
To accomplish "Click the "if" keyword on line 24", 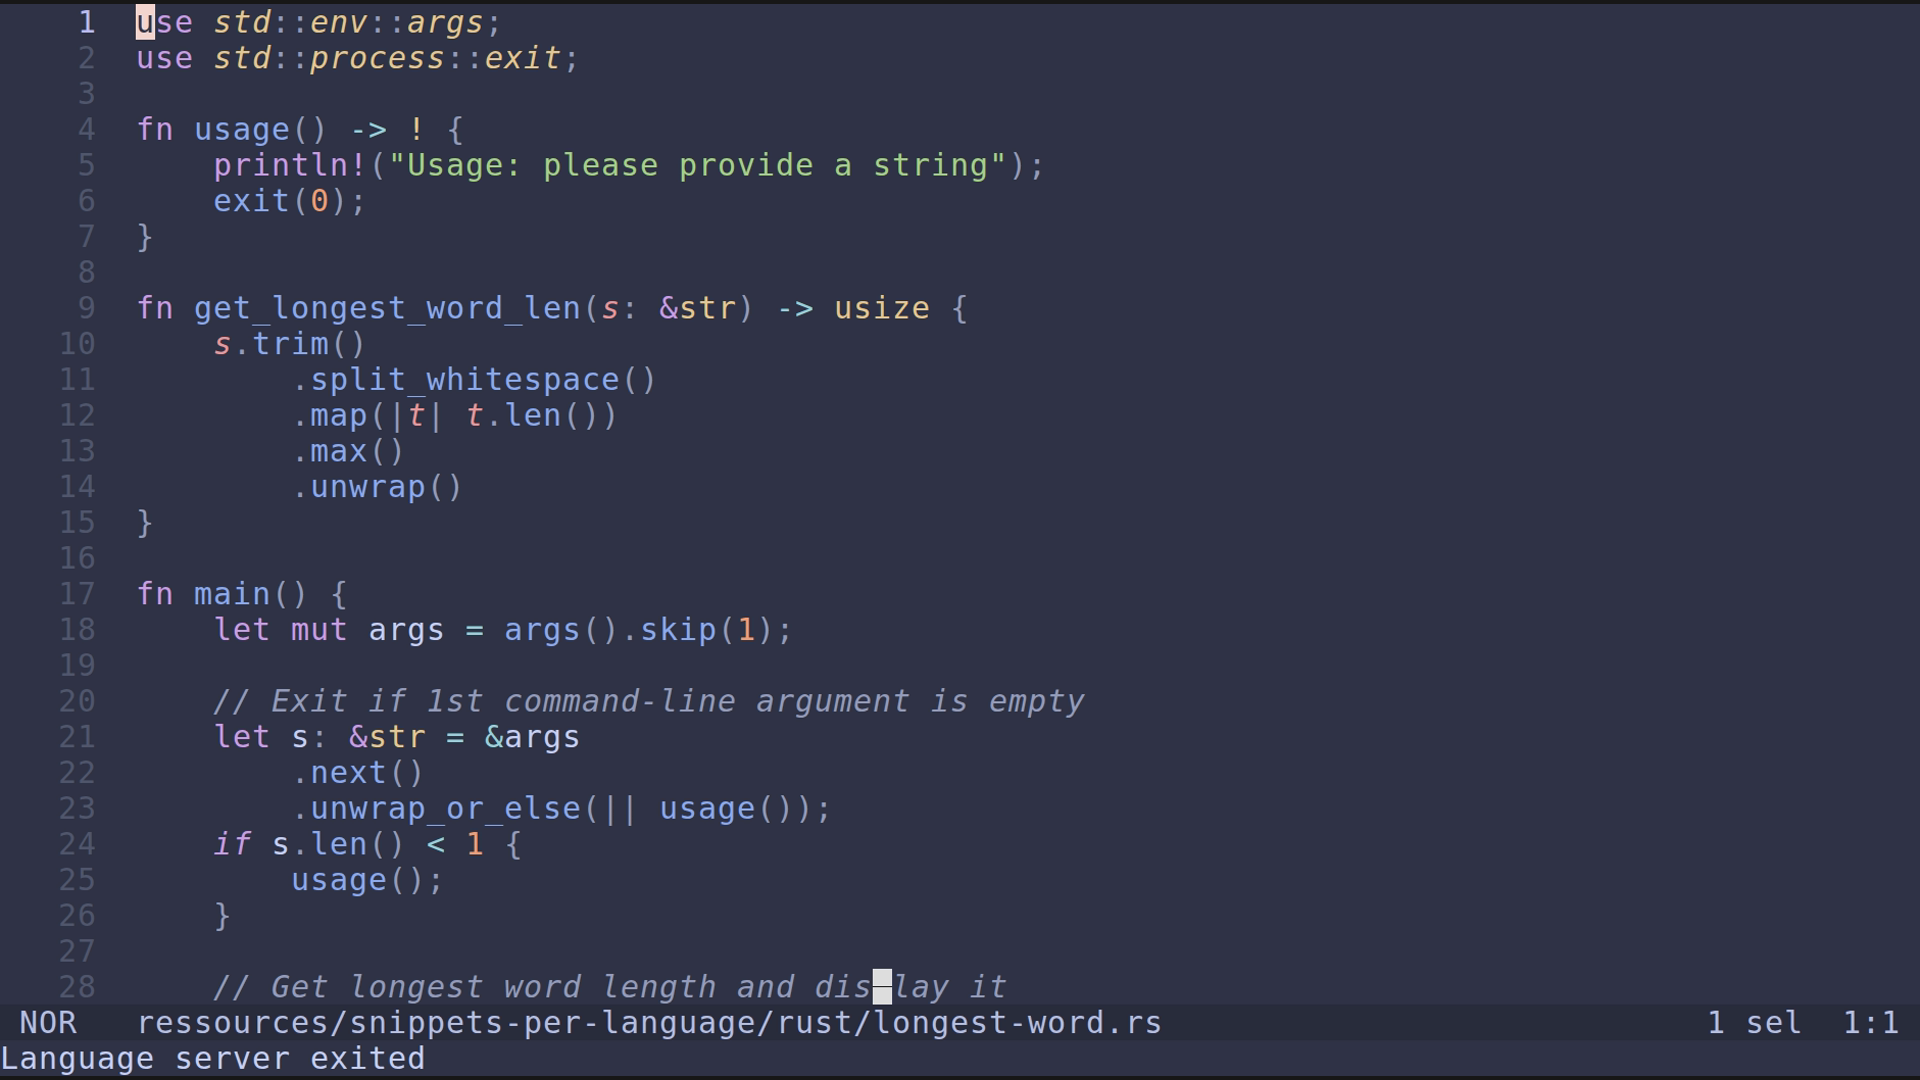I will tap(232, 845).
